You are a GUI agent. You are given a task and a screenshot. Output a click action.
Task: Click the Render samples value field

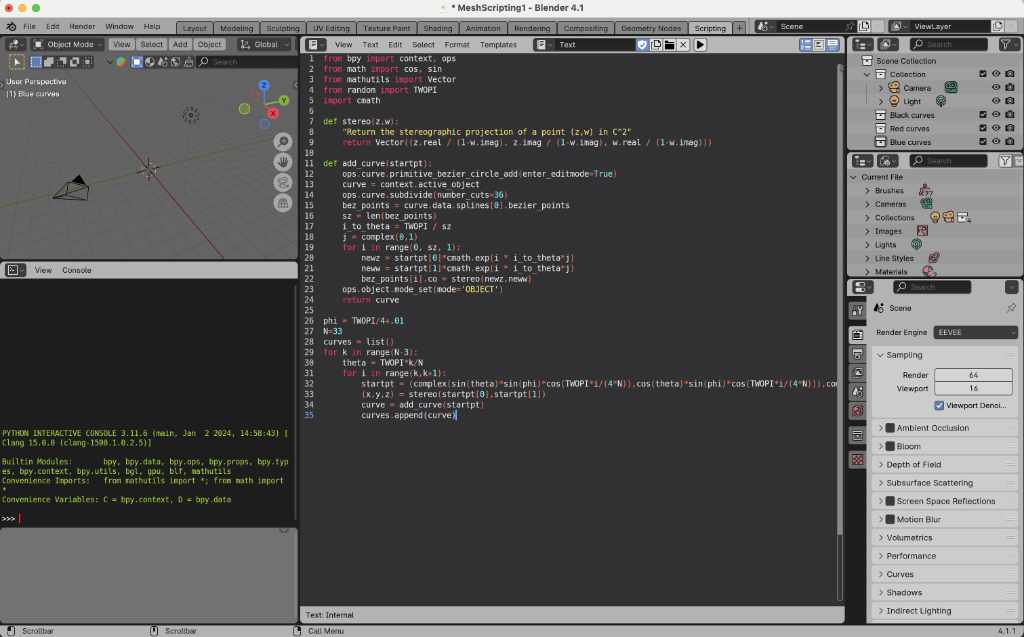(973, 375)
